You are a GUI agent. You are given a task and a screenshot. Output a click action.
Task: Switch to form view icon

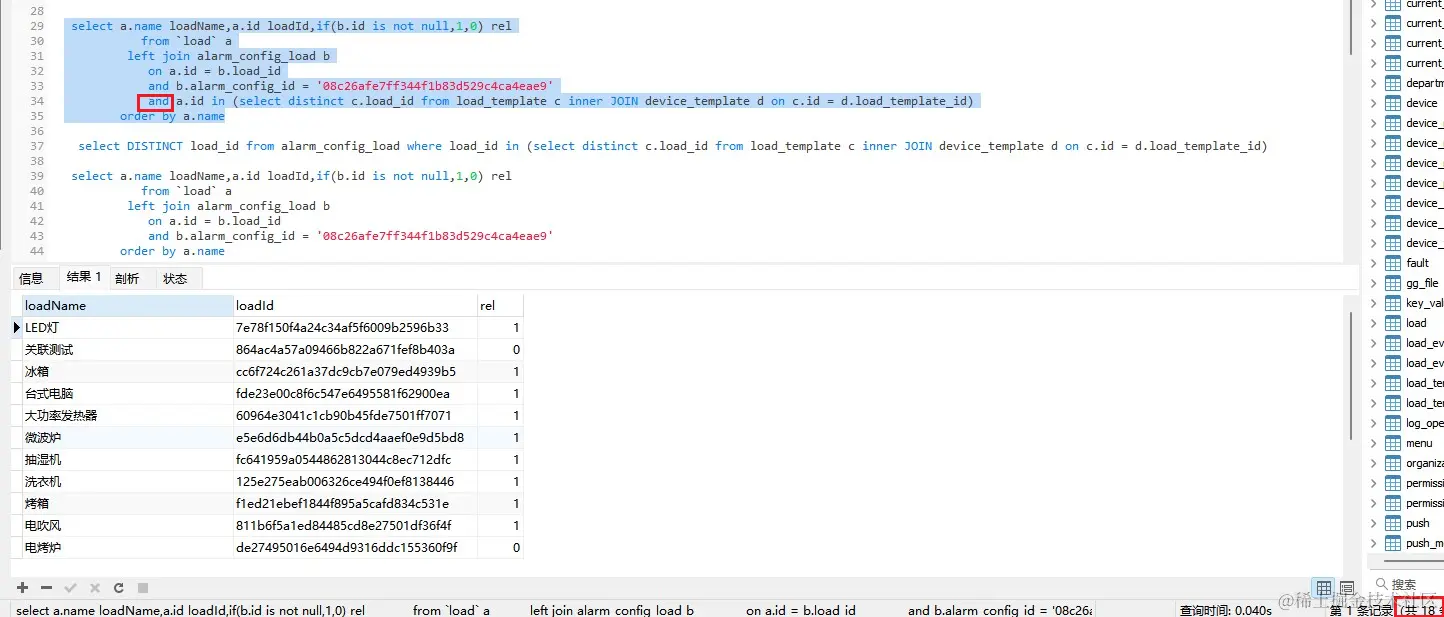pyautogui.click(x=1347, y=588)
